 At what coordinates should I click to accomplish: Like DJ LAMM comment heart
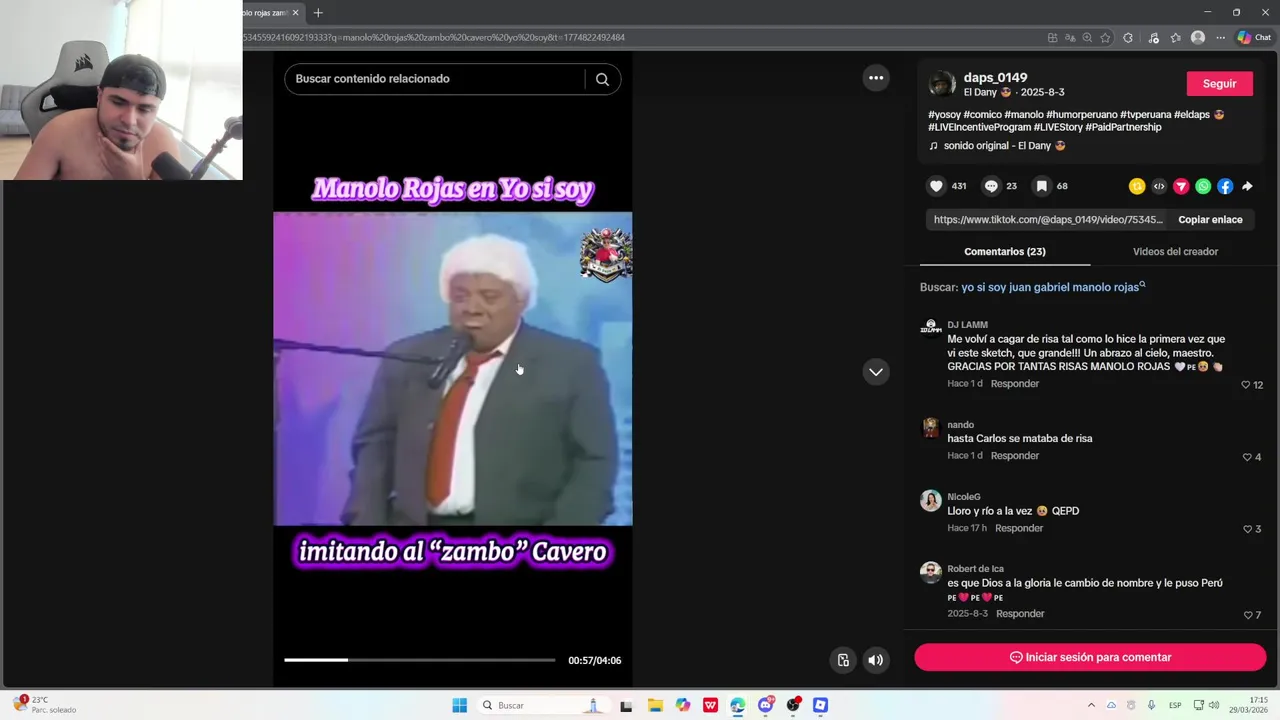[x=1246, y=385]
